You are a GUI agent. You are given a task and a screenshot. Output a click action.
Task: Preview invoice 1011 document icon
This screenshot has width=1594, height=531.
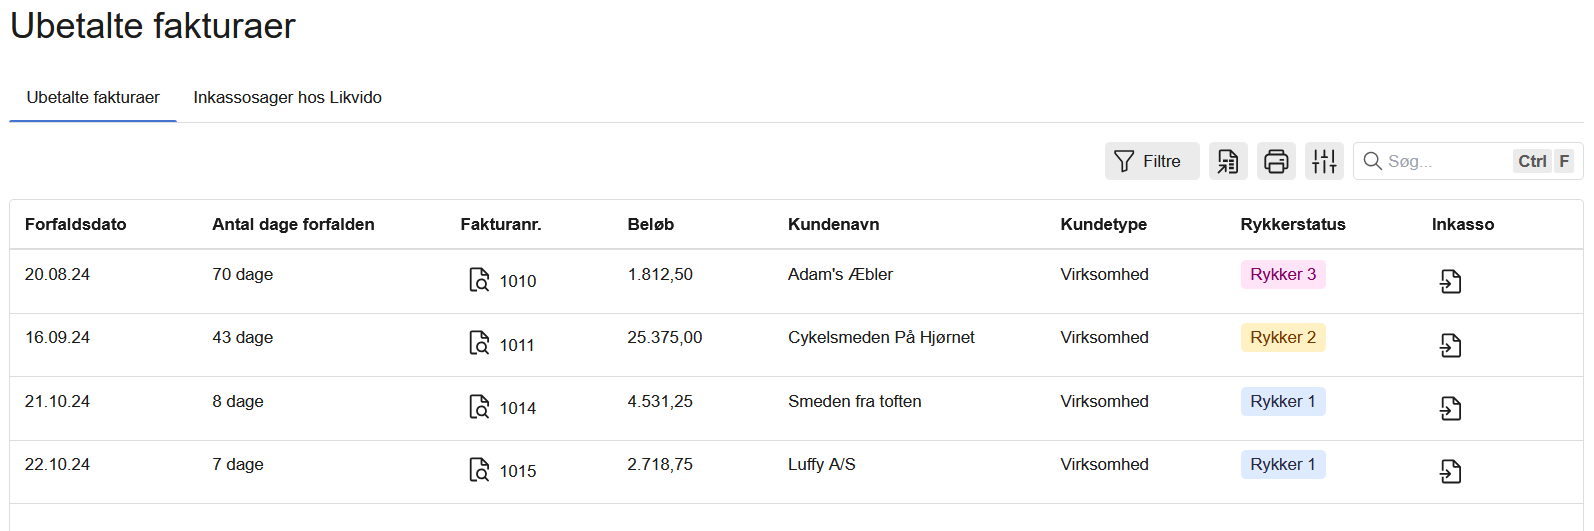click(480, 344)
